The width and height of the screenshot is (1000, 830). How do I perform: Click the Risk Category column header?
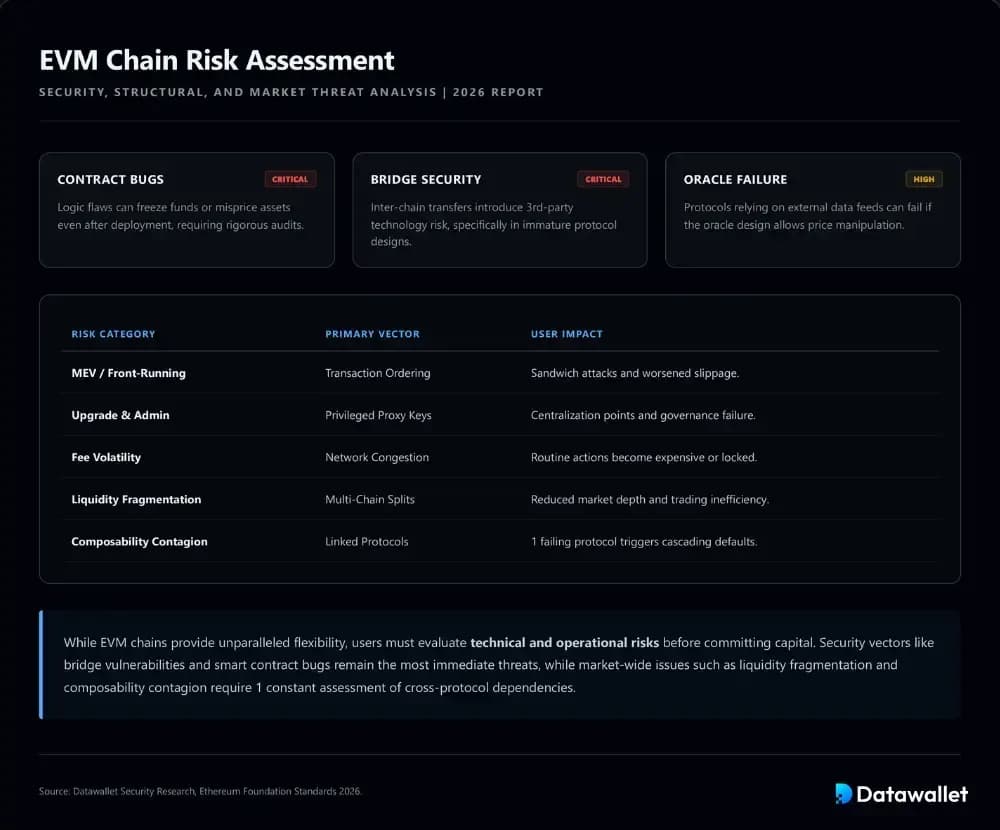click(113, 334)
